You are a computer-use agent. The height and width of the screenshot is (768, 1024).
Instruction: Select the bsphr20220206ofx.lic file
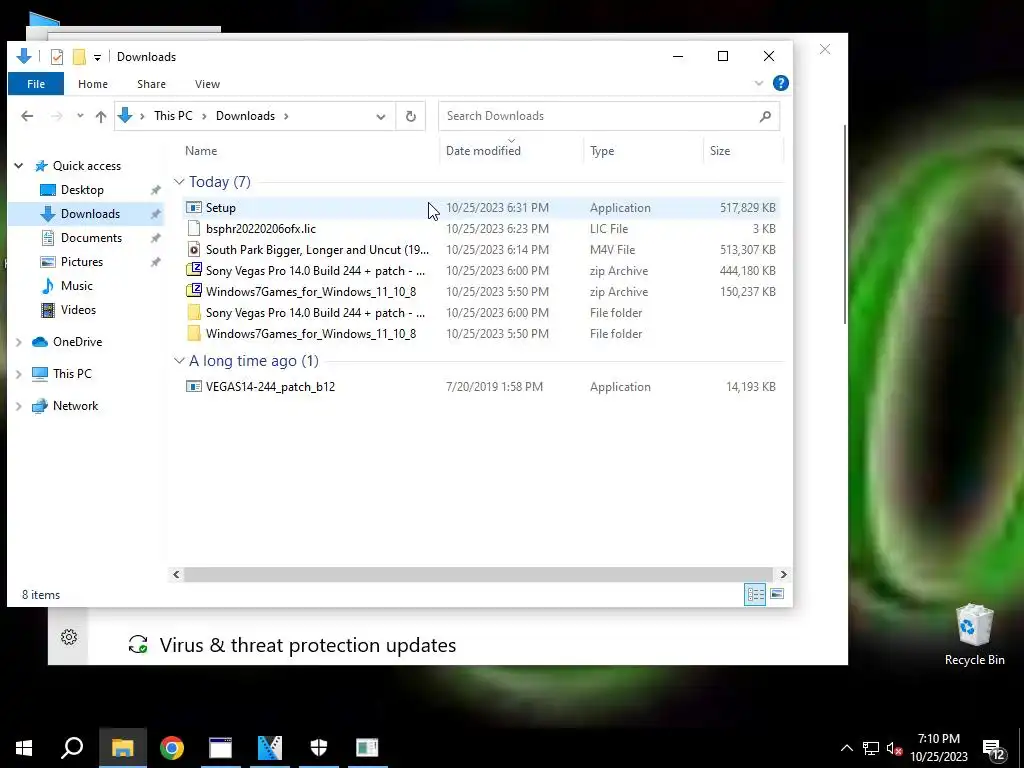(481, 229)
